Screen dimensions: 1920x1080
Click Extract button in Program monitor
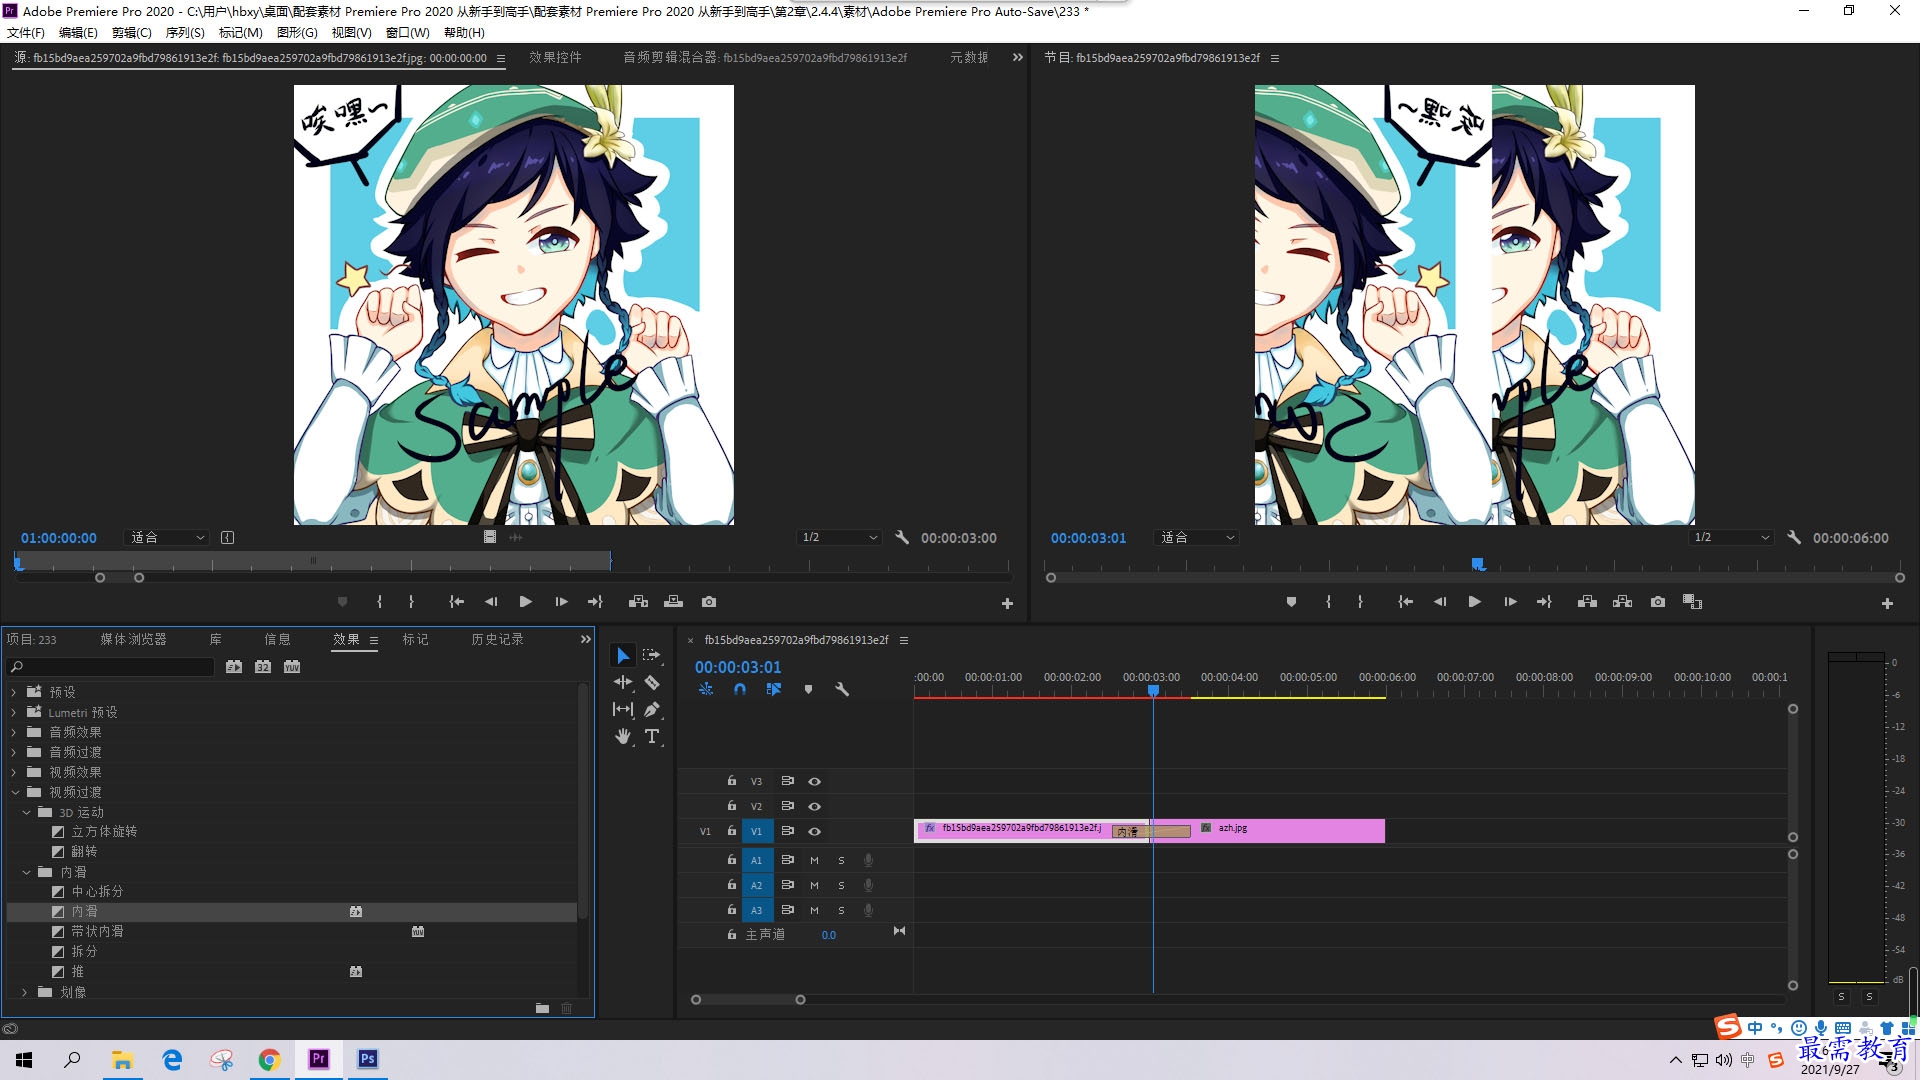(1622, 602)
